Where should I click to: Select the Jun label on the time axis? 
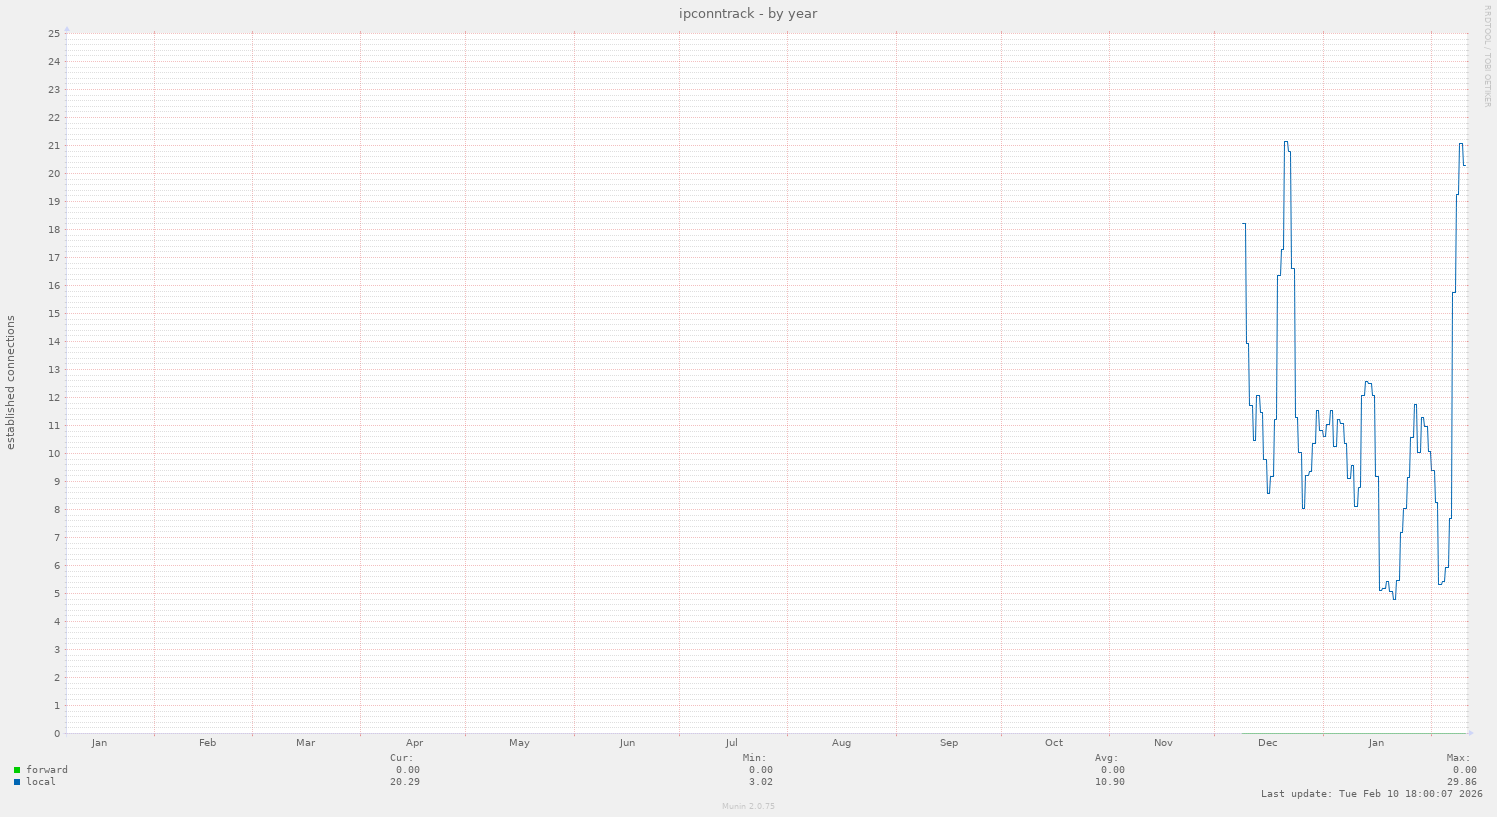click(x=627, y=743)
